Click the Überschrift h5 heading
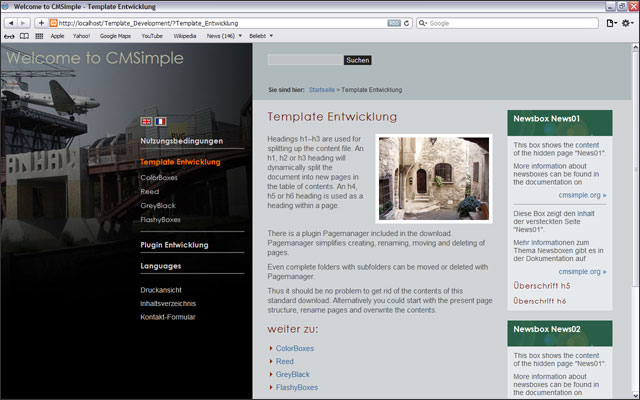The height and width of the screenshot is (400, 640). tap(542, 286)
